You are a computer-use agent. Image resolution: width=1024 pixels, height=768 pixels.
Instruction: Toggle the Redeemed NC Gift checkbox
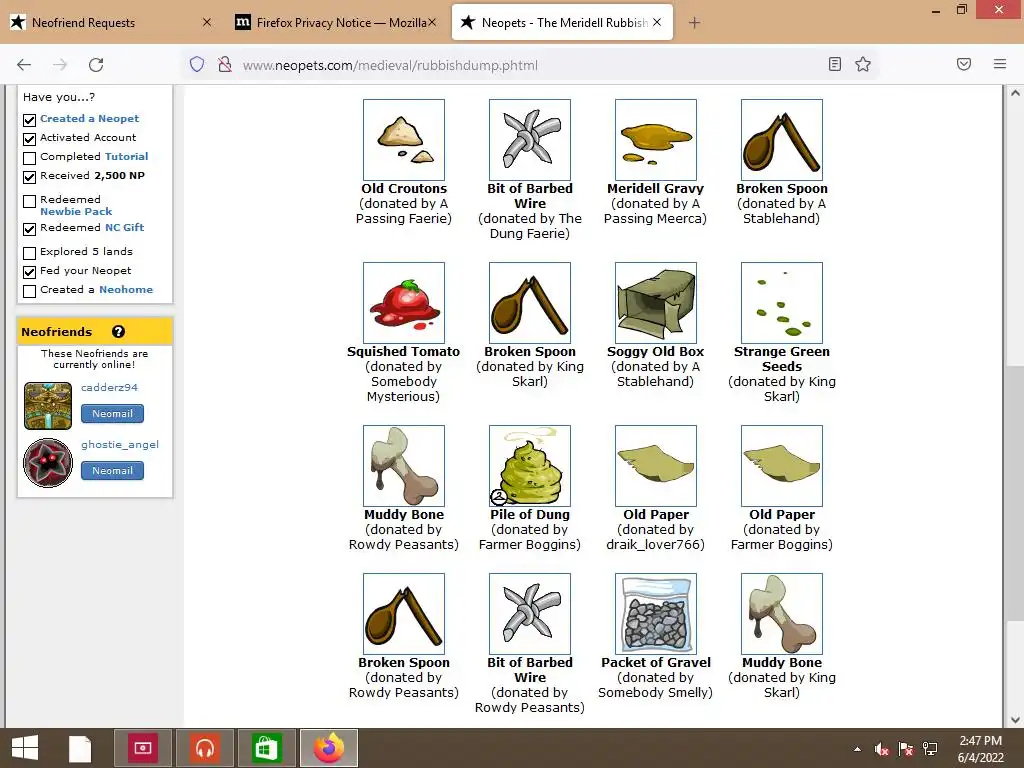pyautogui.click(x=29, y=229)
